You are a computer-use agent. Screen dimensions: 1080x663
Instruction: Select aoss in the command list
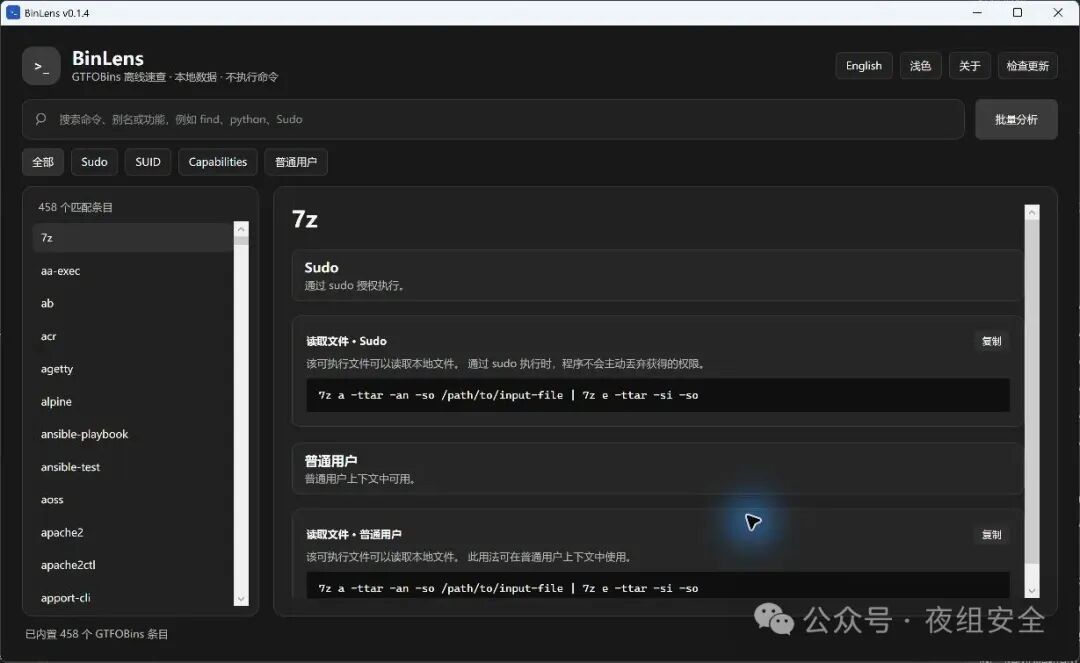point(133,499)
